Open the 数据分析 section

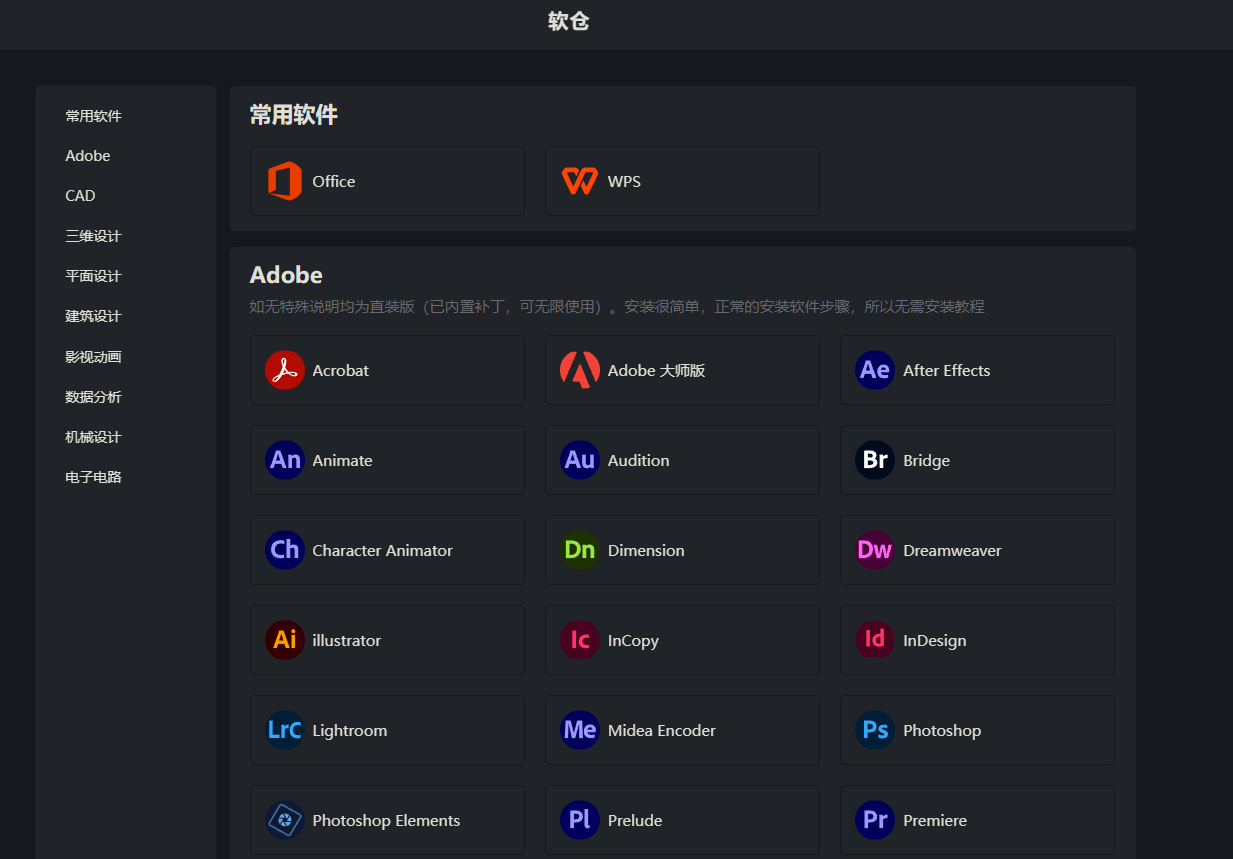[93, 396]
